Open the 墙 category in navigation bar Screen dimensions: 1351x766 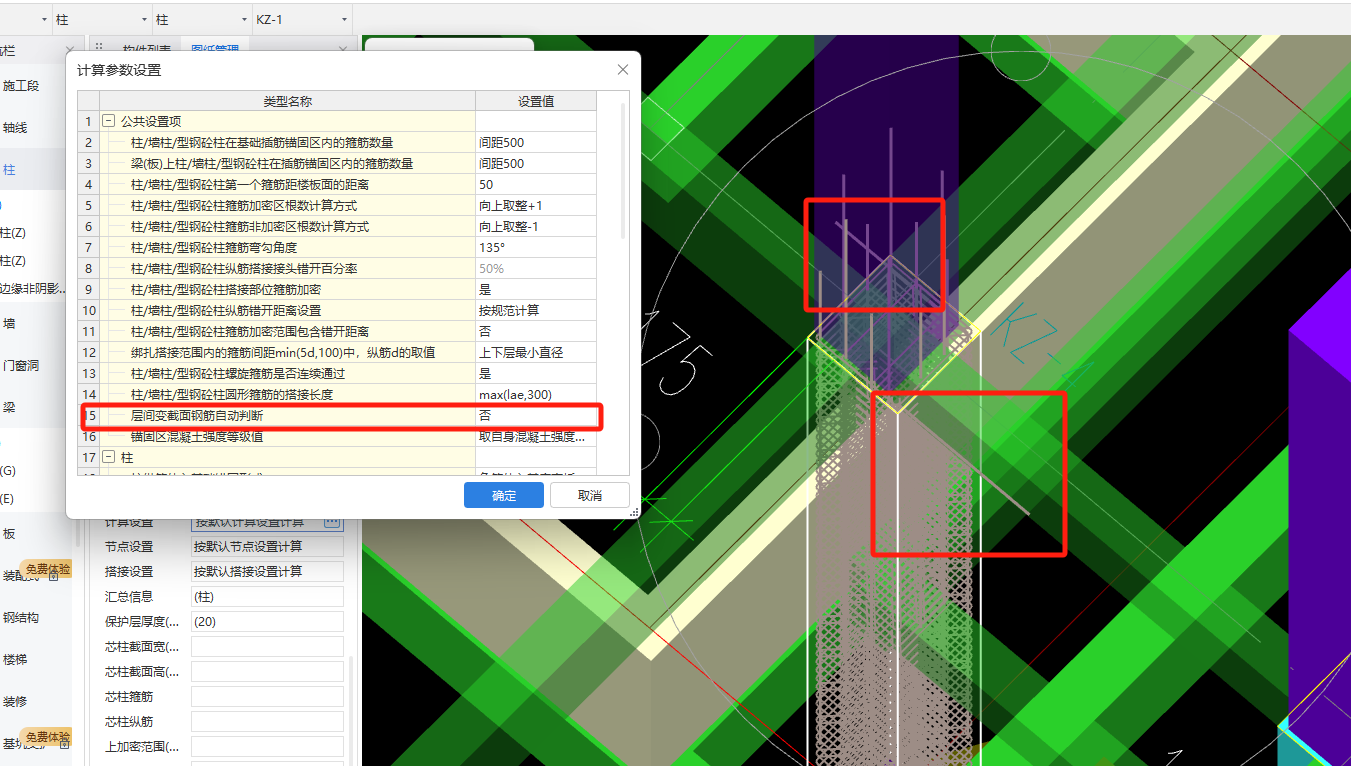[x=9, y=323]
